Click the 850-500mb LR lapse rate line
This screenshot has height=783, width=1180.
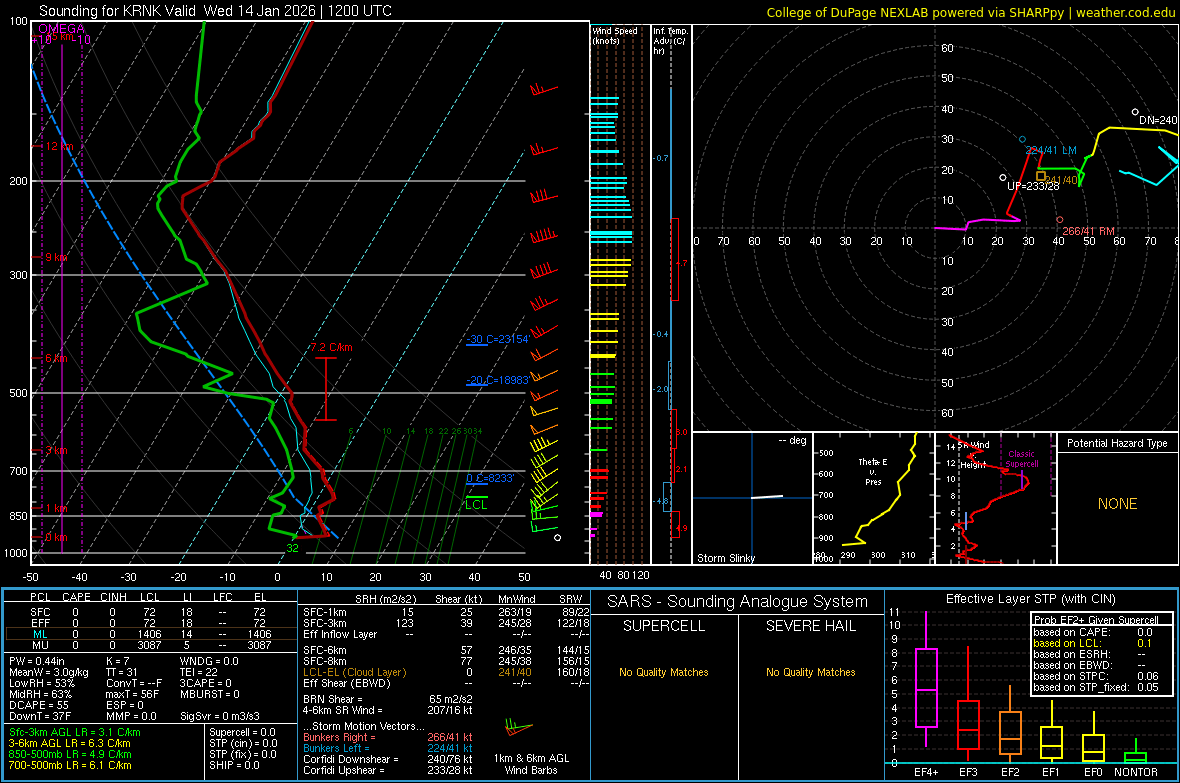pyautogui.click(x=70, y=754)
